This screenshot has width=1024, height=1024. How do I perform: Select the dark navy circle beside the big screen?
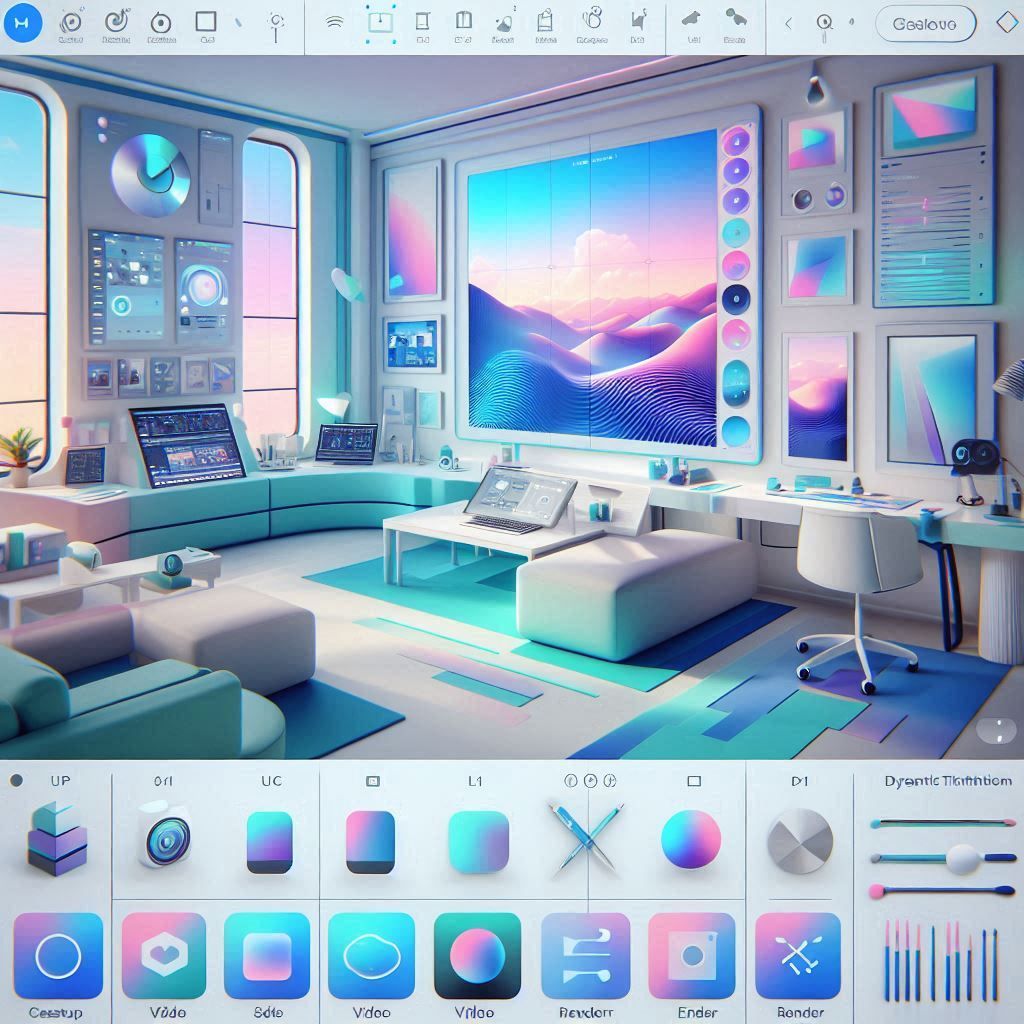(x=736, y=300)
